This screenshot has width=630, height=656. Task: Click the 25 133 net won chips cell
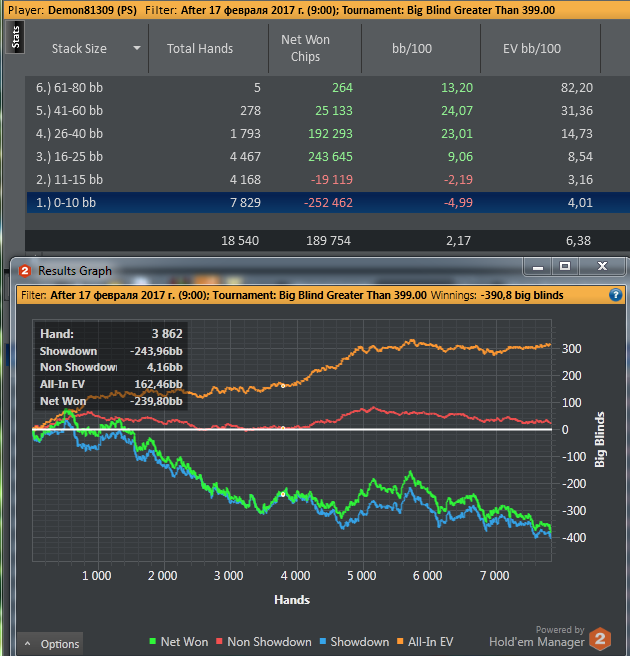333,110
